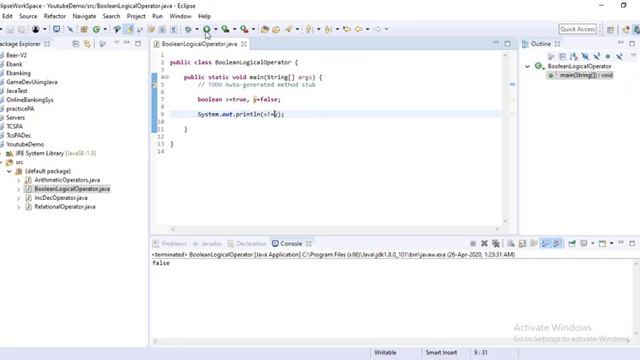Open the Navigate menu
The image size is (640, 360).
point(84,16)
